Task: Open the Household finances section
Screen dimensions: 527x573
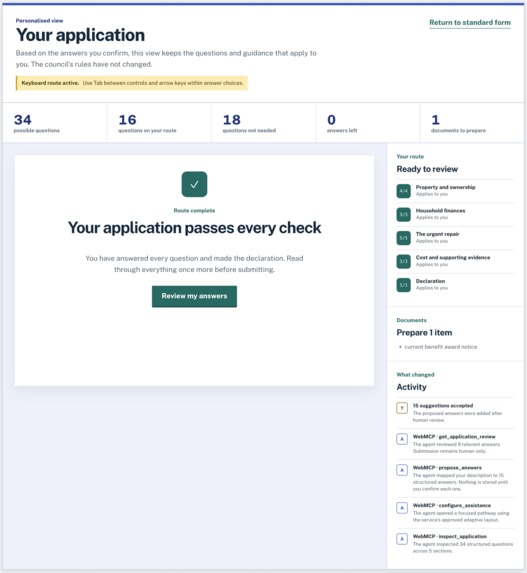Action: coord(455,215)
